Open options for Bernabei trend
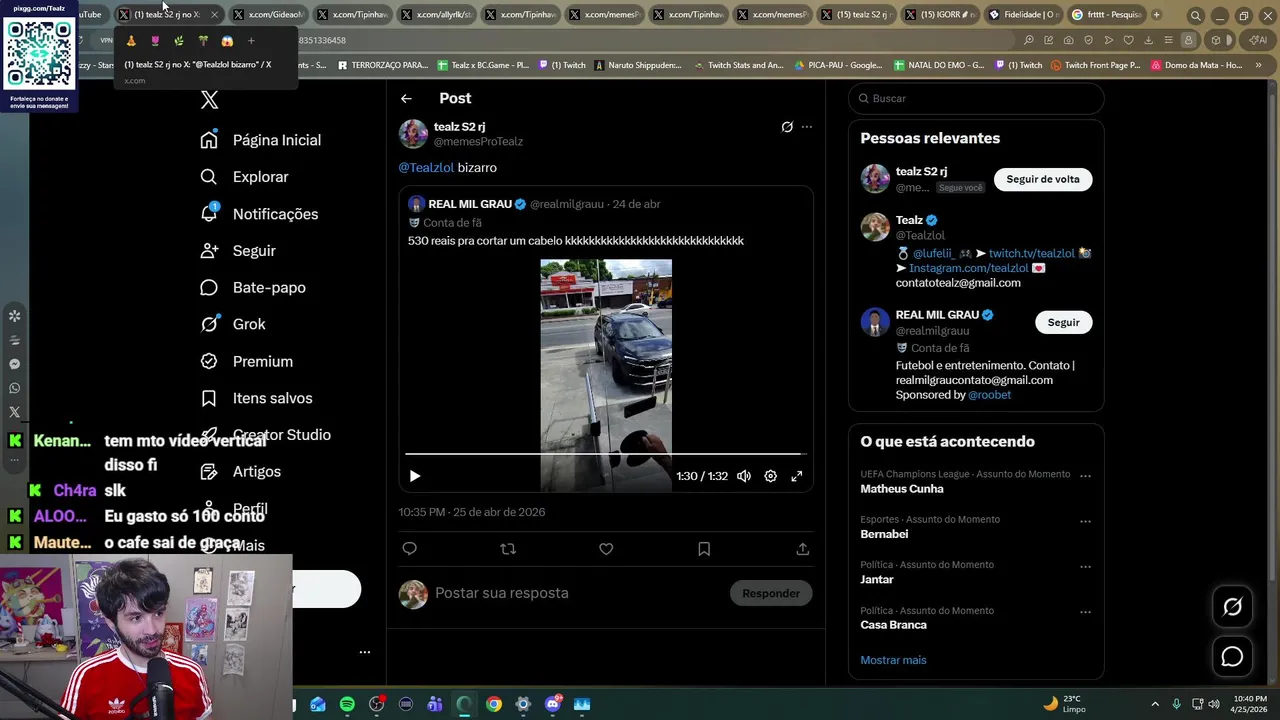 tap(1085, 522)
